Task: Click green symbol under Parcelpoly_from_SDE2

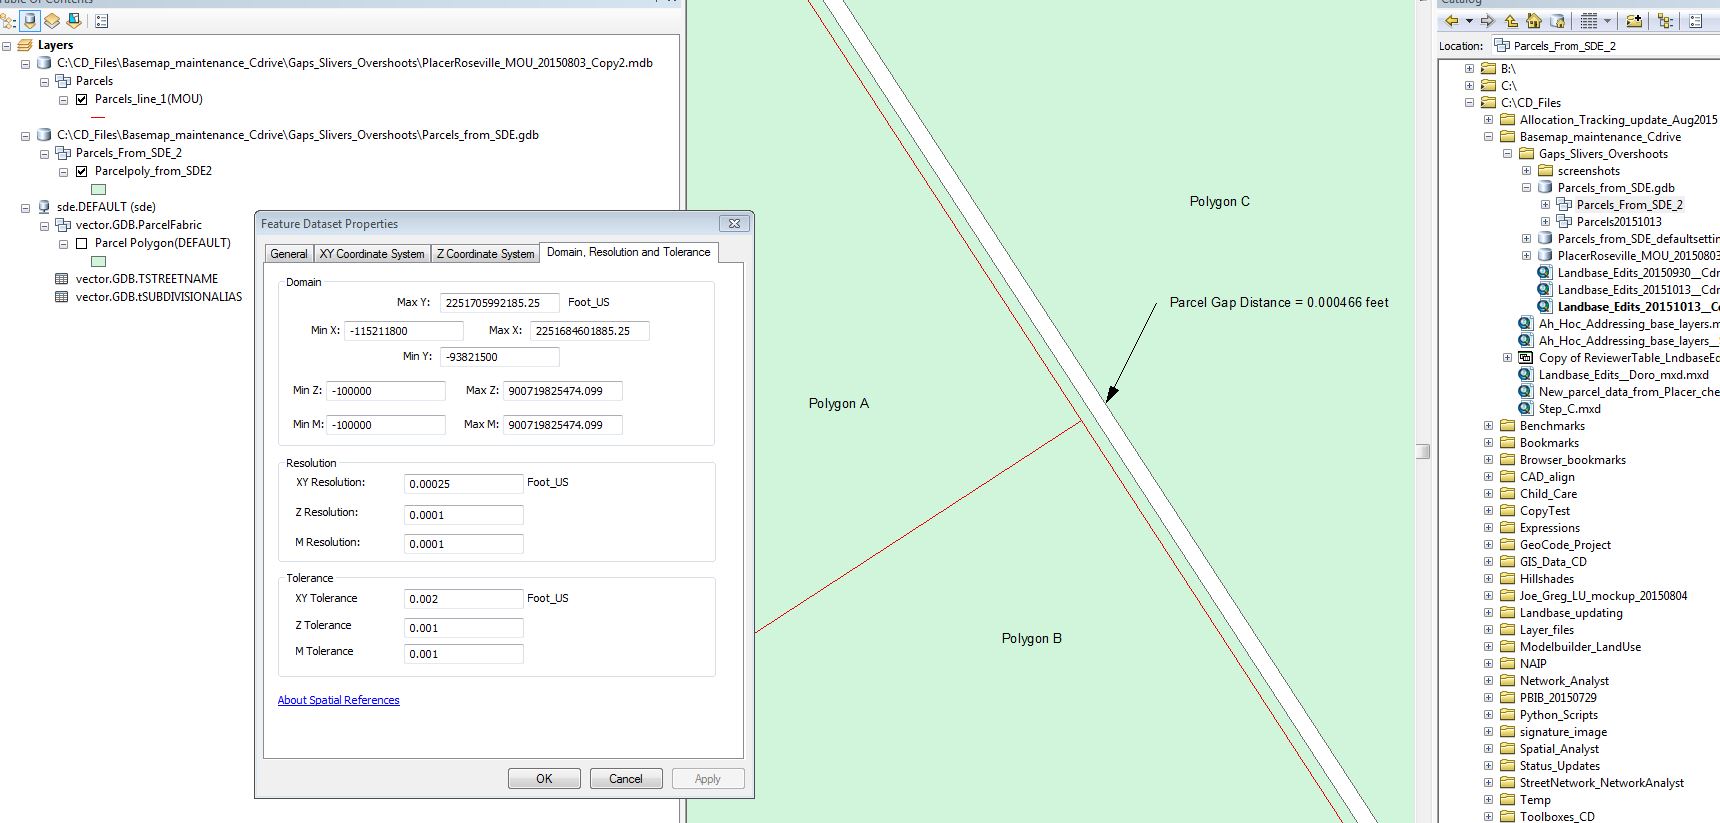Action: point(98,189)
